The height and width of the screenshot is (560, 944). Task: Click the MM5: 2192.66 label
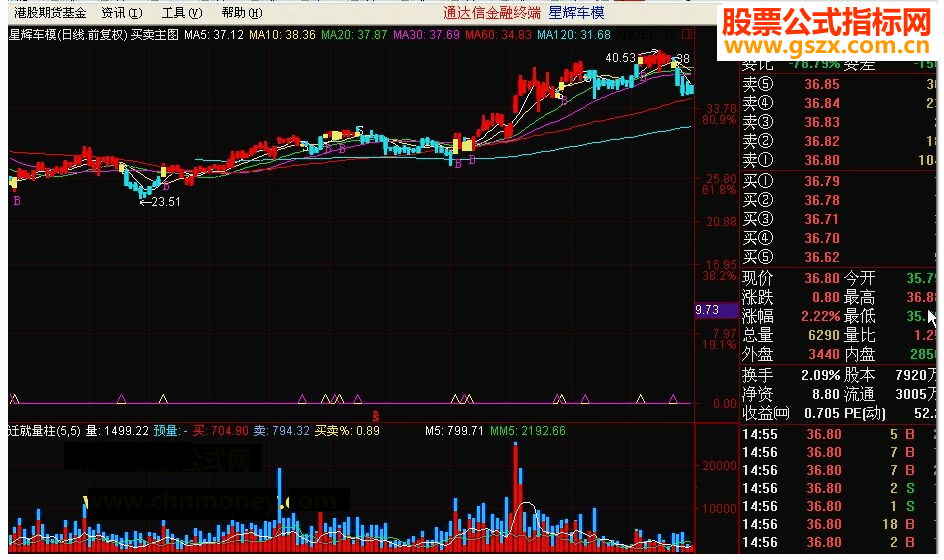click(527, 431)
